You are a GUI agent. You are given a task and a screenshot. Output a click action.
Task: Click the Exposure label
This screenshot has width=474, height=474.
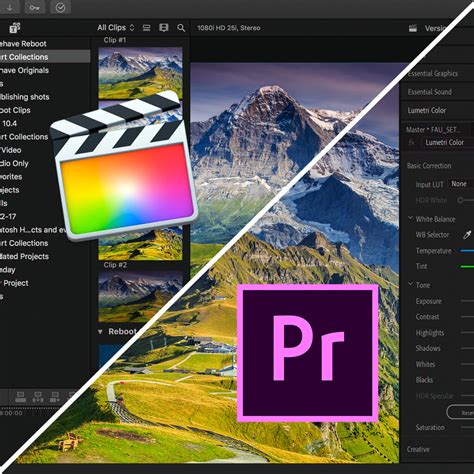click(x=429, y=301)
